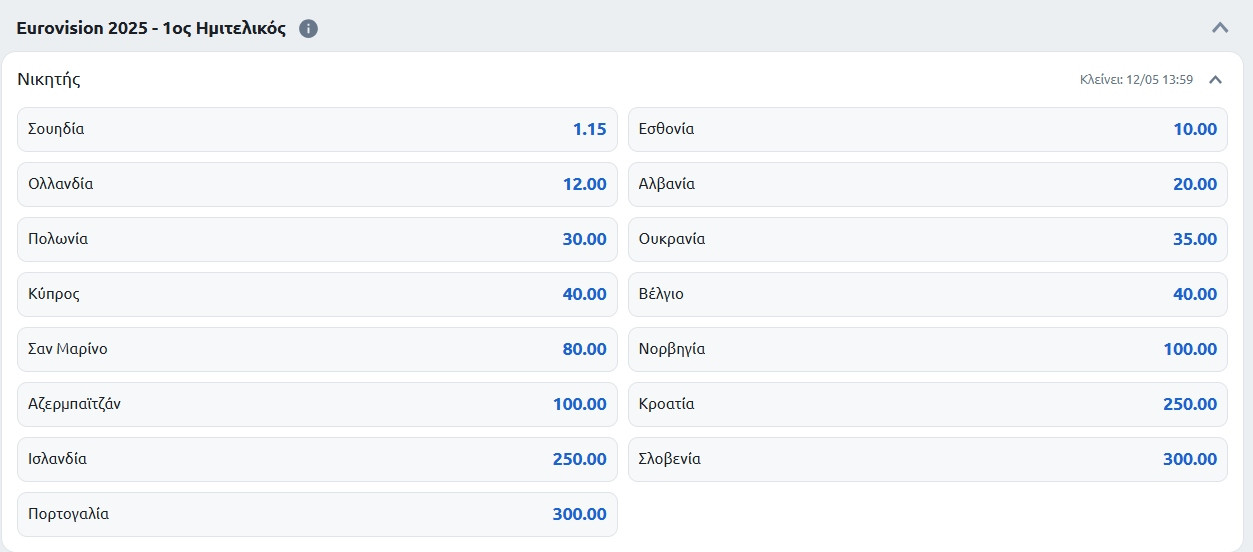Select Εσθονία at odds 10.00
Image resolution: width=1253 pixels, height=552 pixels.
927,129
